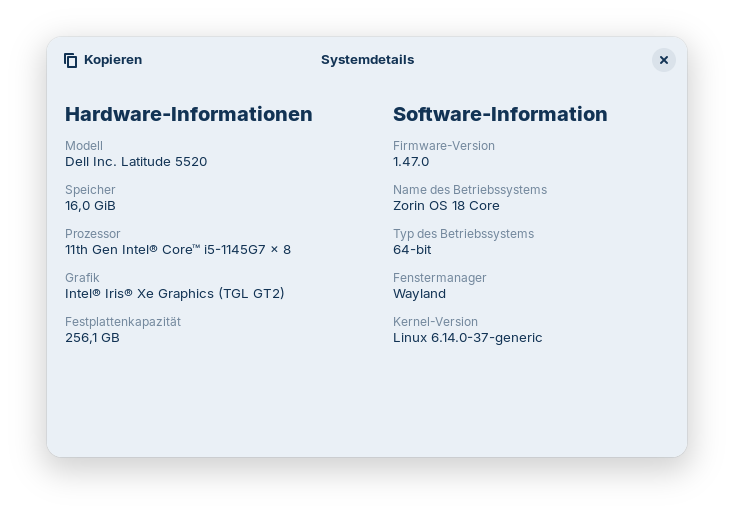Image resolution: width=734 pixels, height=514 pixels.
Task: Select the Dell Inc. Latitude 5520 model value
Action: pos(136,161)
